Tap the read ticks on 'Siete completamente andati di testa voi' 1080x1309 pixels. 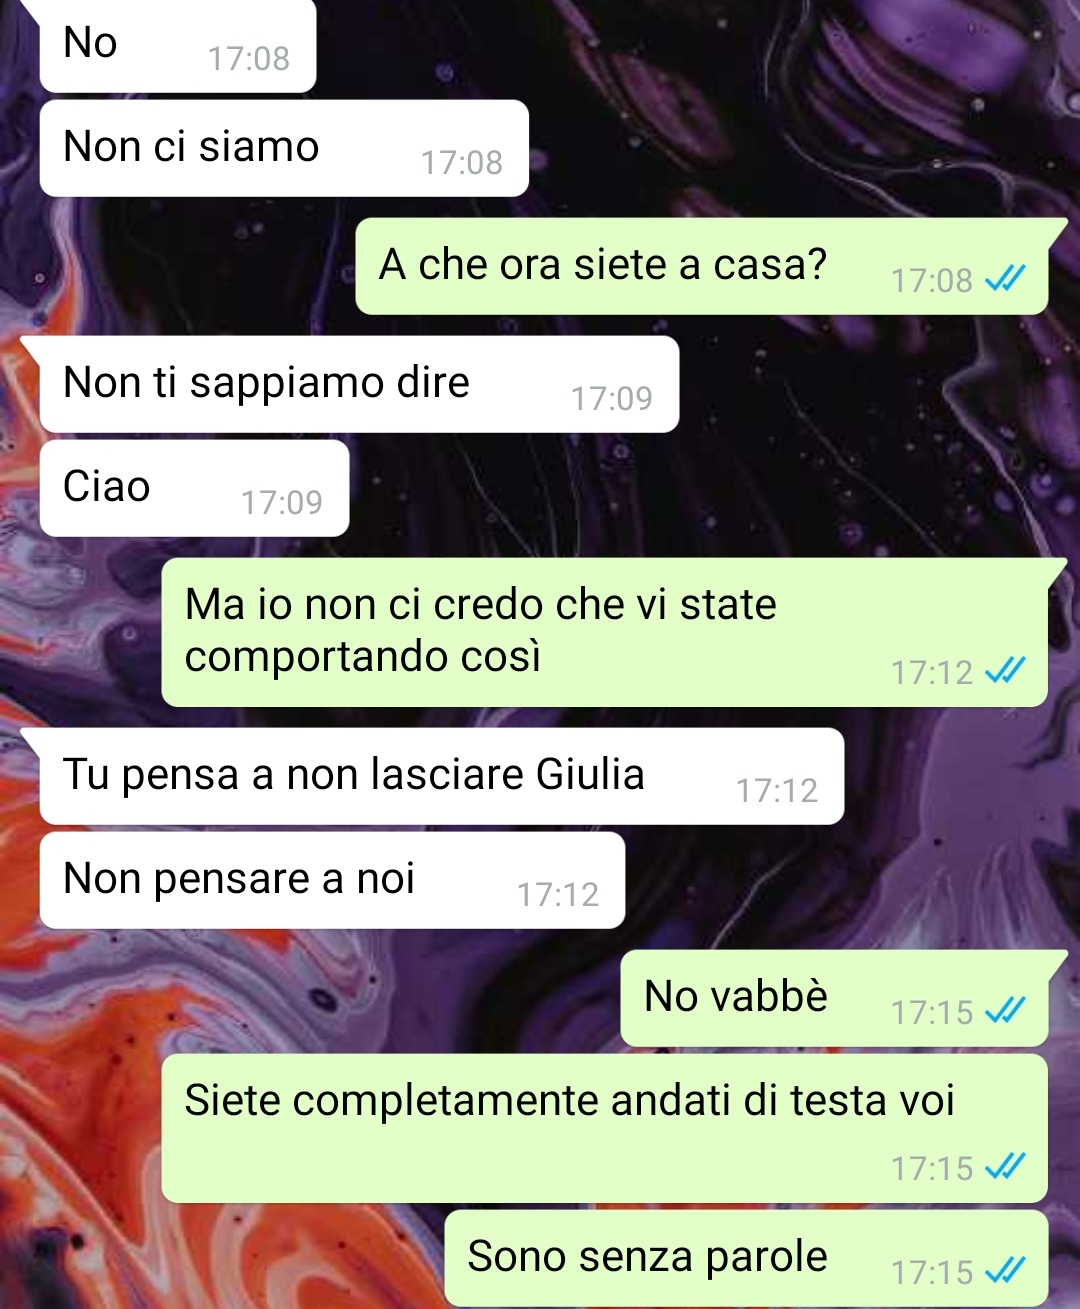click(x=1005, y=1167)
